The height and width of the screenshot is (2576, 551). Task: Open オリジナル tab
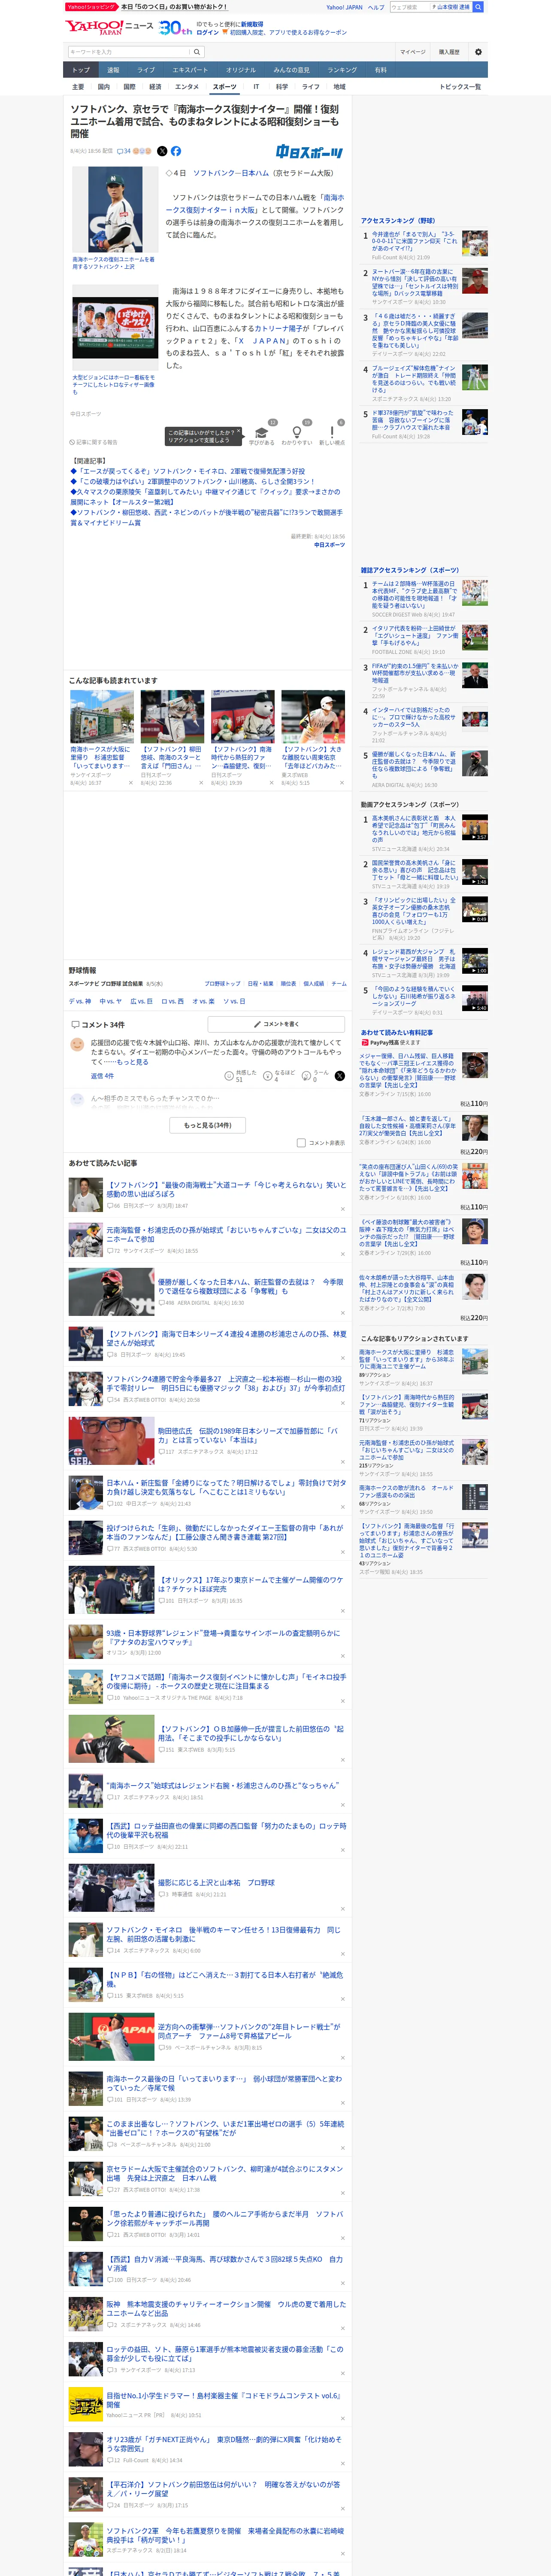[x=241, y=70]
